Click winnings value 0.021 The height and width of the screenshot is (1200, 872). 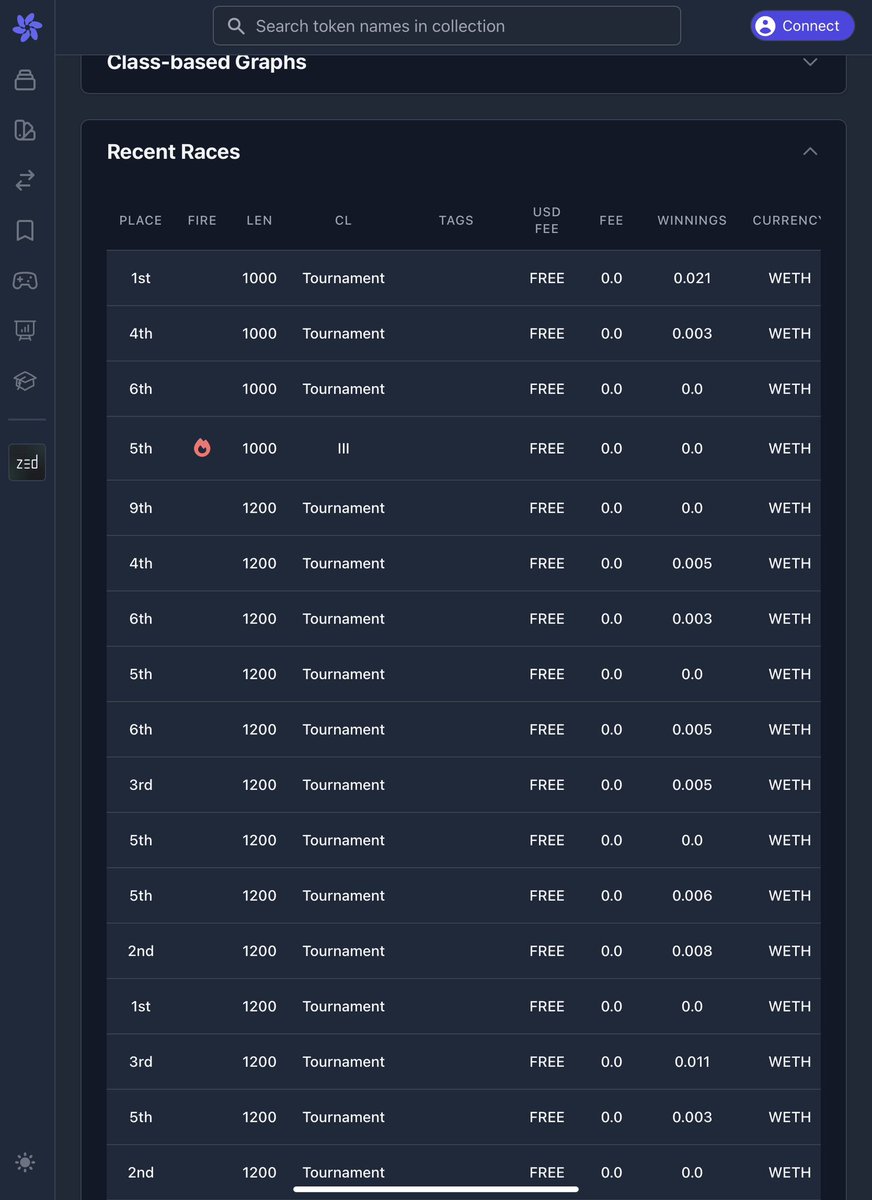tap(692, 278)
